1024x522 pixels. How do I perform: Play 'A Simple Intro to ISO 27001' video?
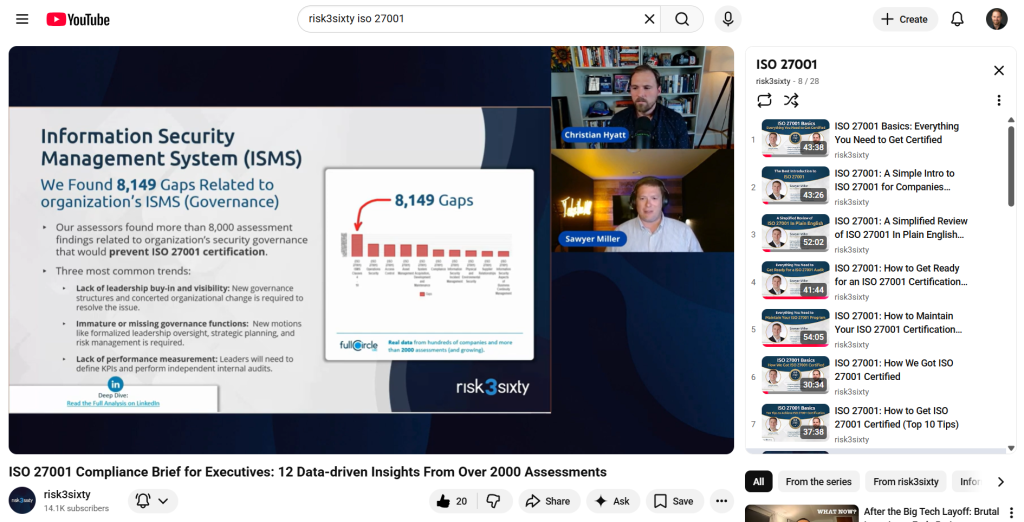tap(894, 180)
